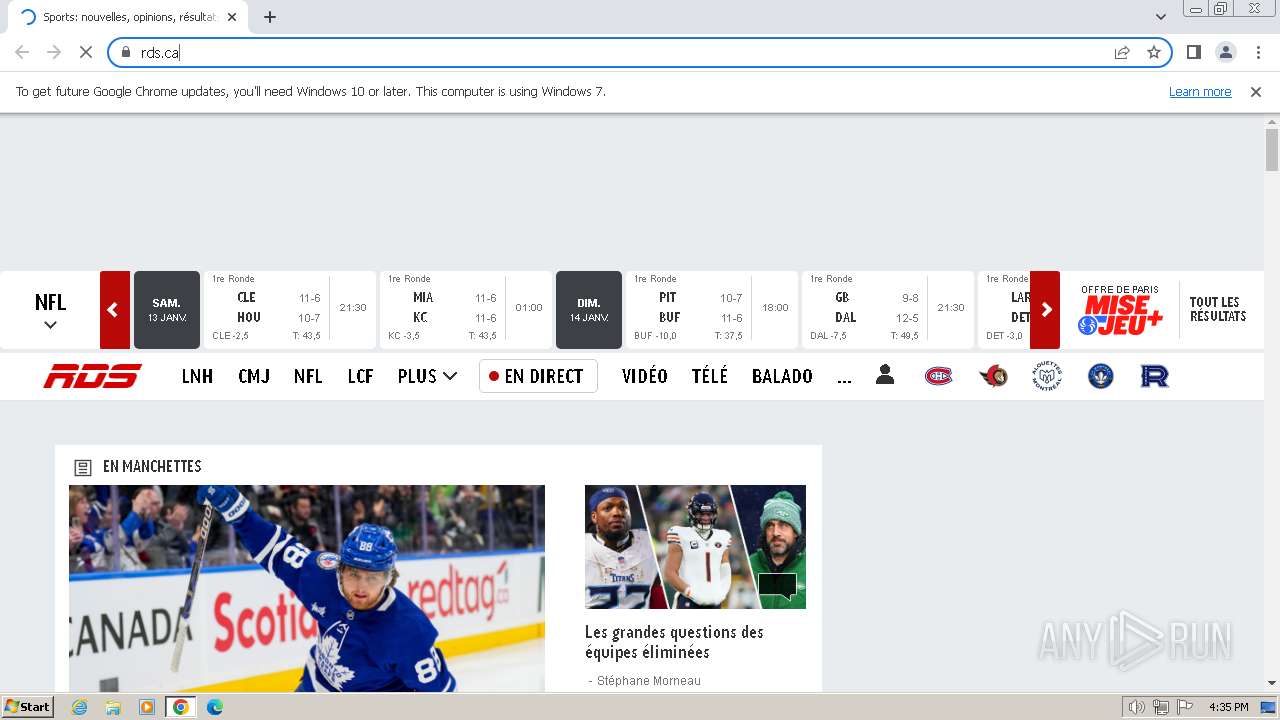Viewport: 1280px width, 720px height.
Task: Click author Stéphane Morneau
Action: [649, 681]
